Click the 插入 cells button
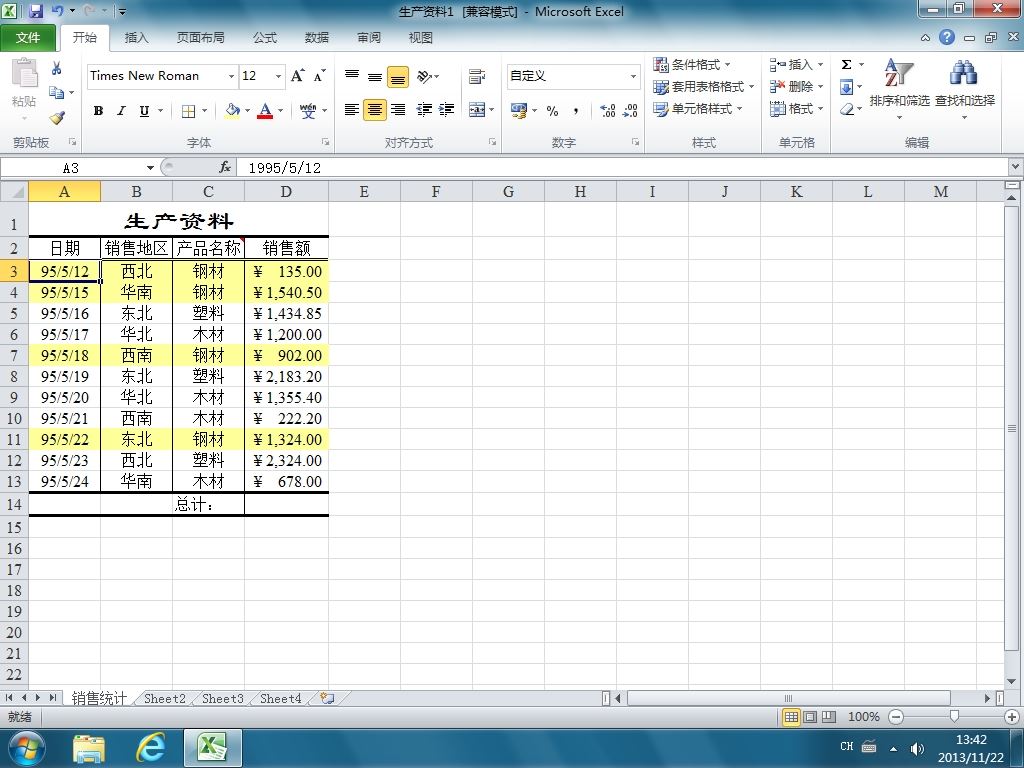 [x=796, y=65]
